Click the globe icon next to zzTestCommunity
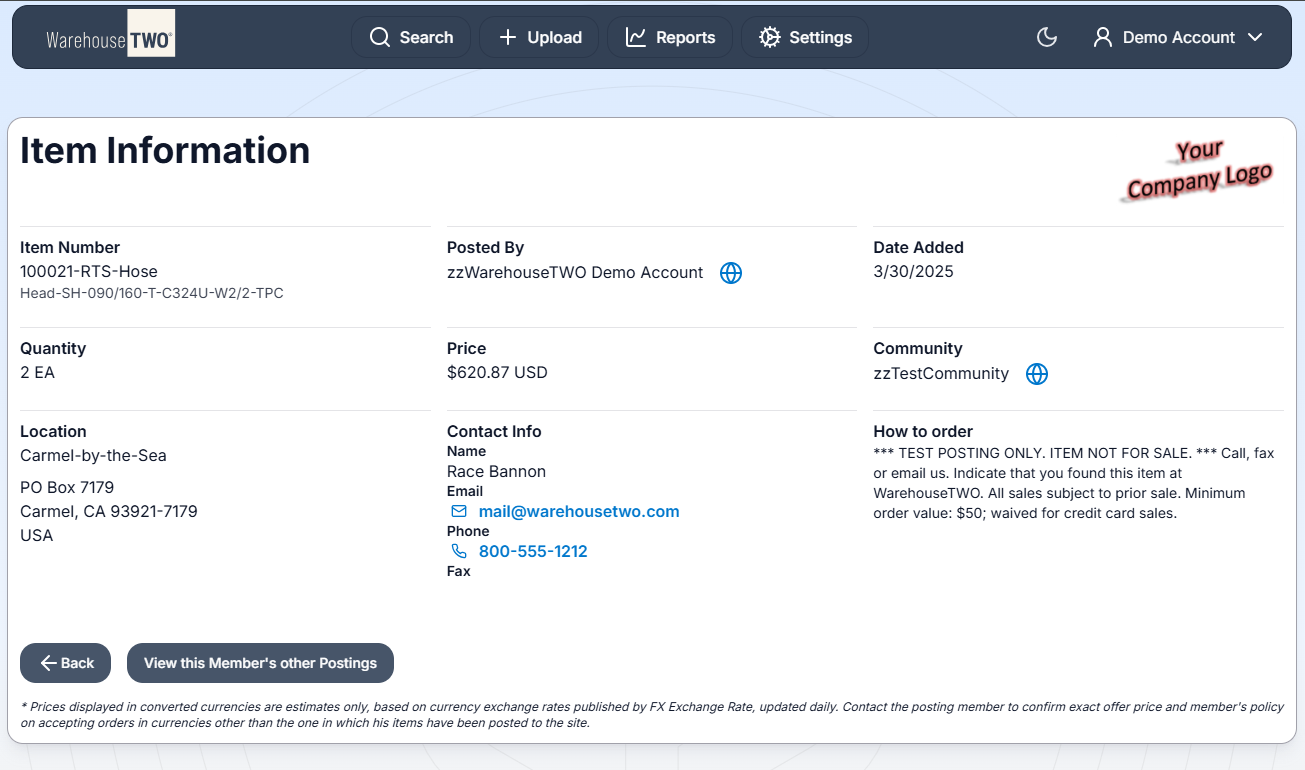This screenshot has width=1305, height=770. click(1037, 374)
